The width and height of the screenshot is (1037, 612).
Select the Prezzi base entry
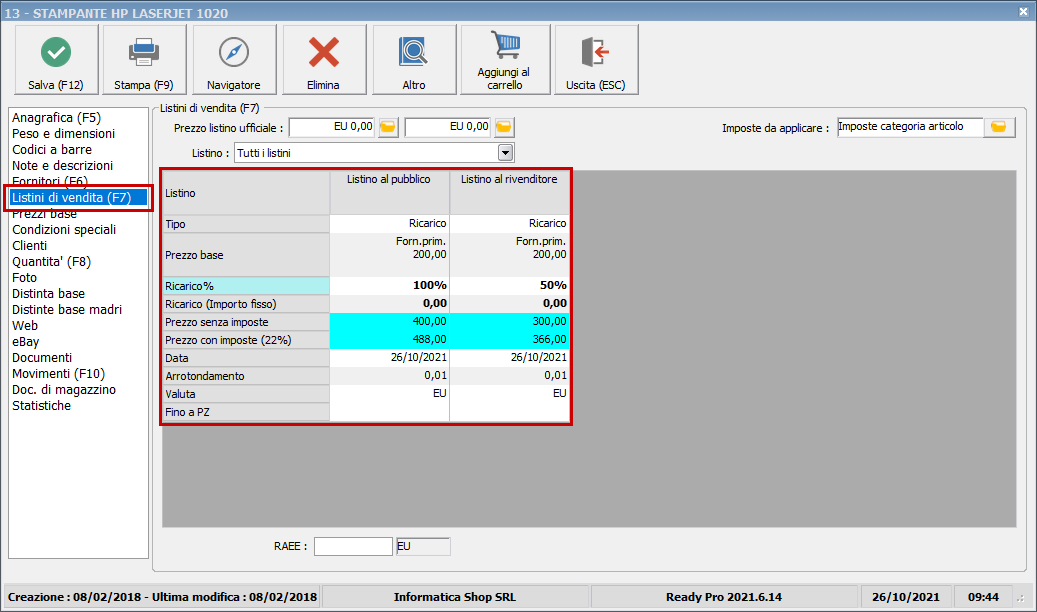point(44,213)
